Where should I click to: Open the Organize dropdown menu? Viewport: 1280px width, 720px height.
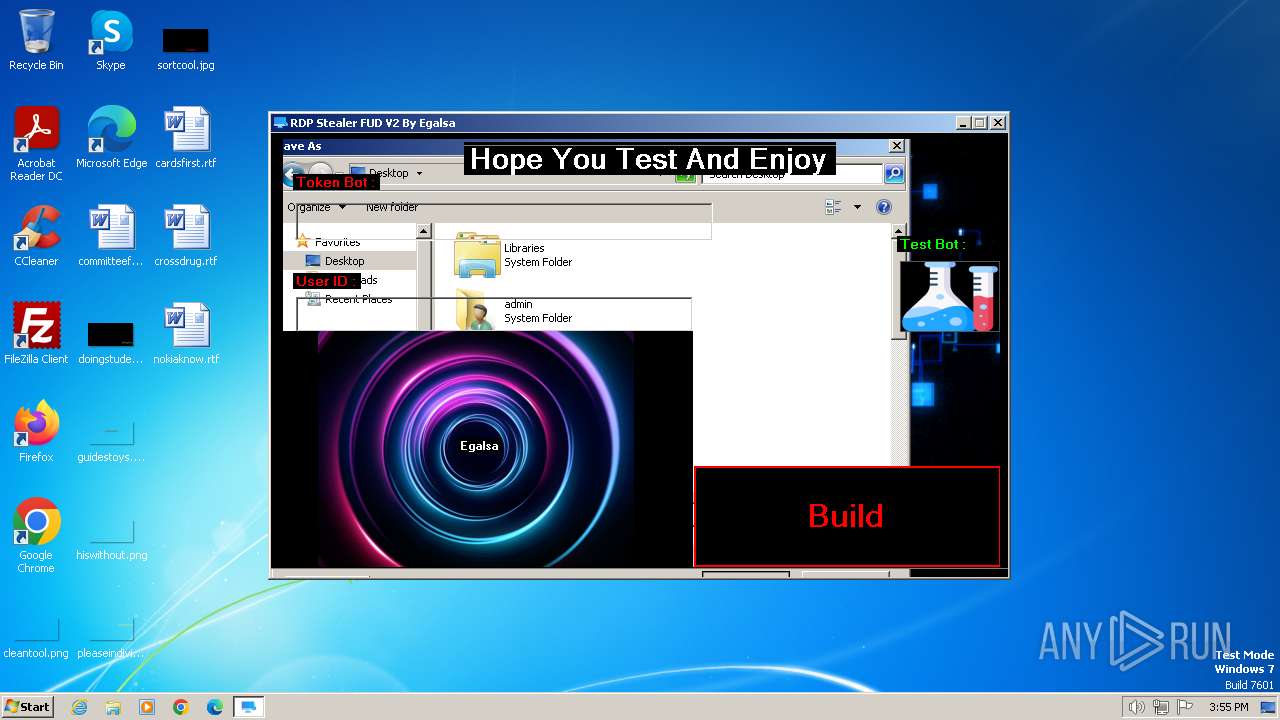[316, 207]
